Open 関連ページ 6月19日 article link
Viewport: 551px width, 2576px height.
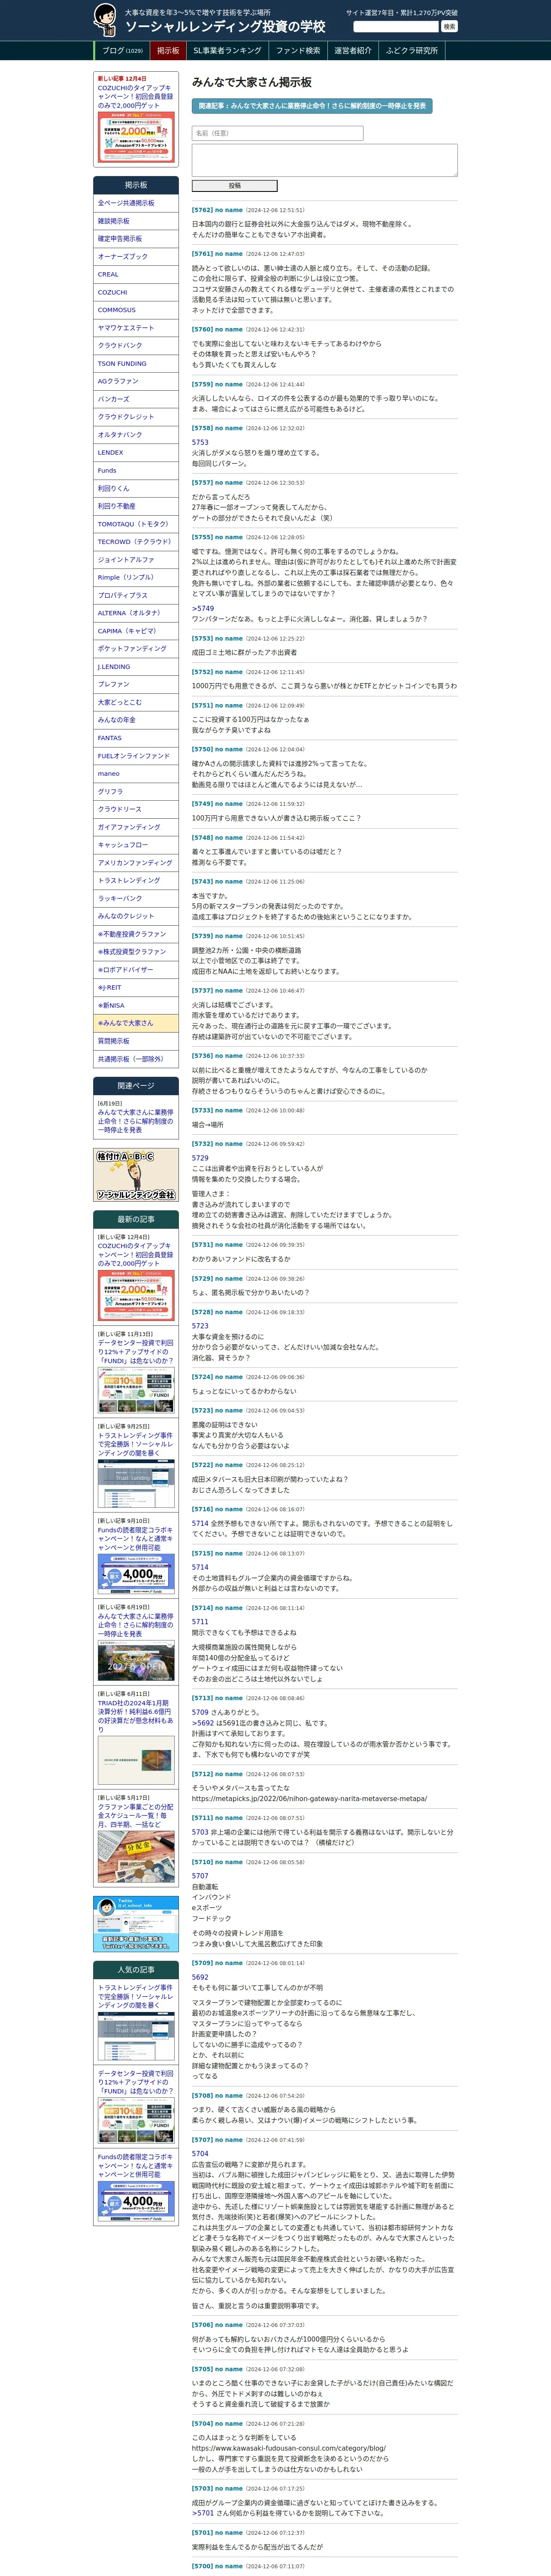point(135,1121)
